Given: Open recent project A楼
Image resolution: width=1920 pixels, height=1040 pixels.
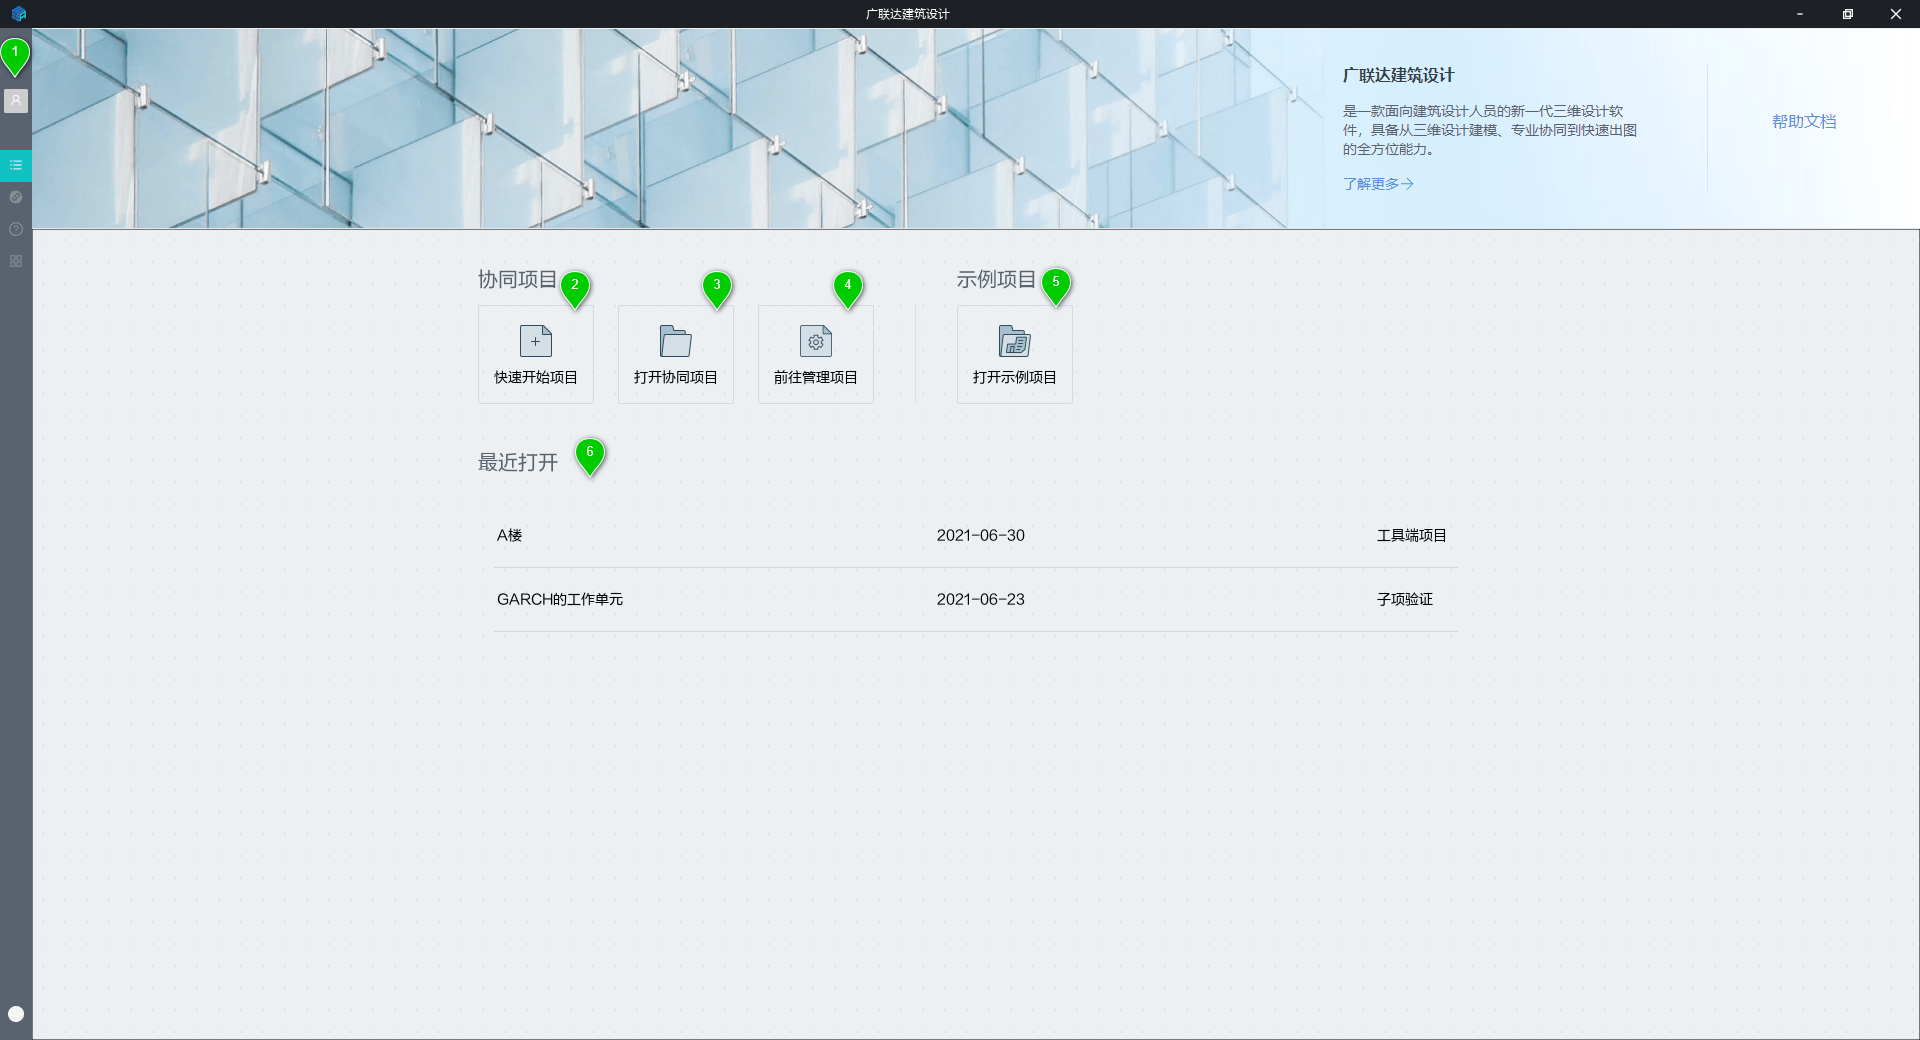Looking at the screenshot, I should (975, 536).
